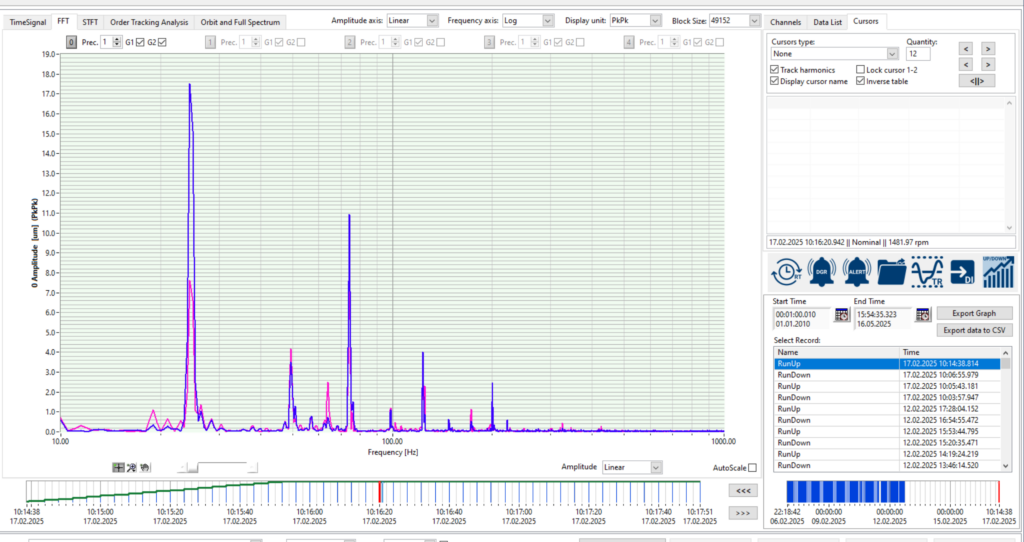Open Order Tracking Analysis tab
Screen dimensions: 1024x542
pos(149,22)
